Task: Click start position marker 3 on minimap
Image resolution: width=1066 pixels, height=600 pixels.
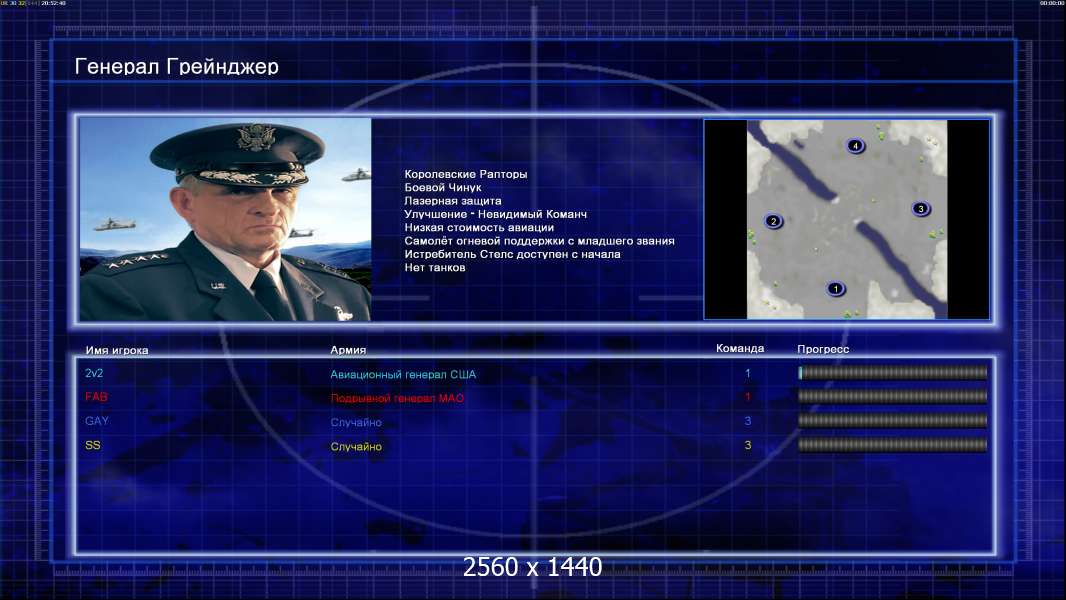Action: (921, 209)
